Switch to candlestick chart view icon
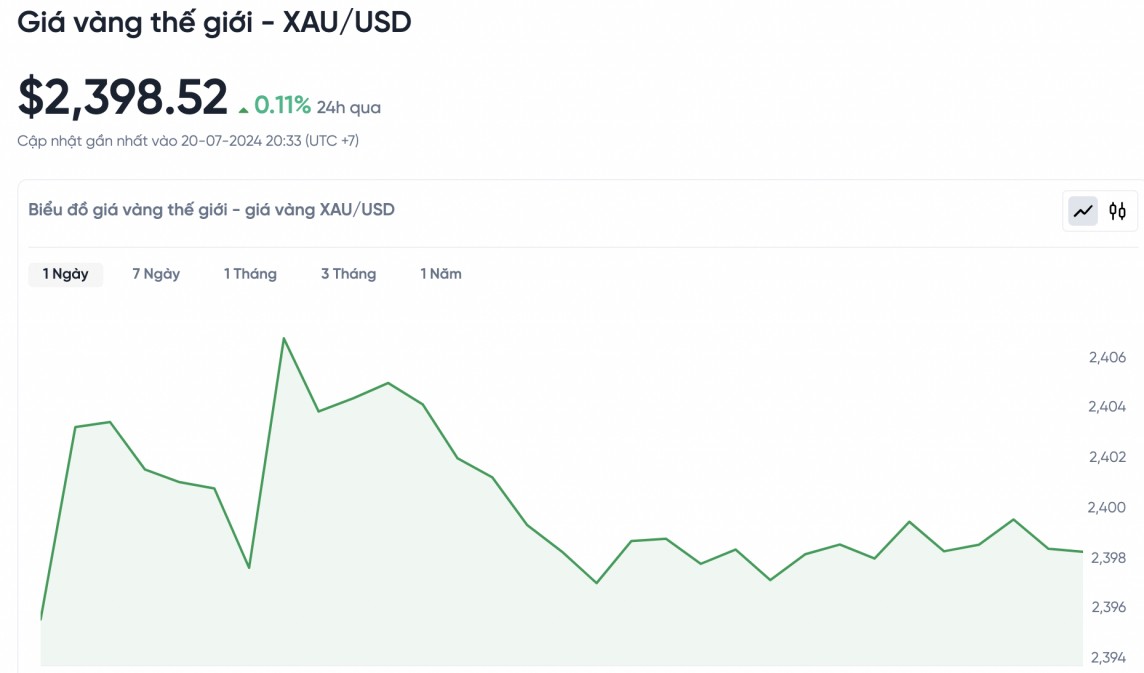Screen dimensions: 1144x673 click(1117, 211)
